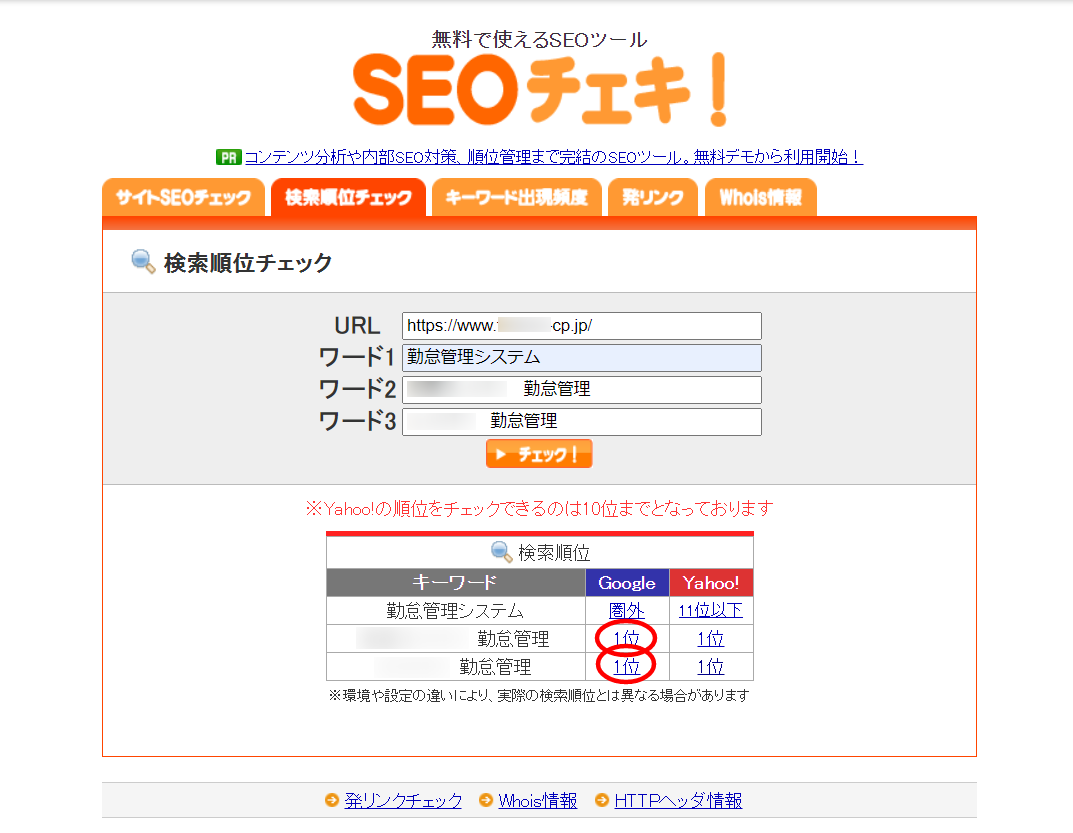This screenshot has height=833, width=1073.
Task: Go to the 発リンク tab
Action: (653, 197)
